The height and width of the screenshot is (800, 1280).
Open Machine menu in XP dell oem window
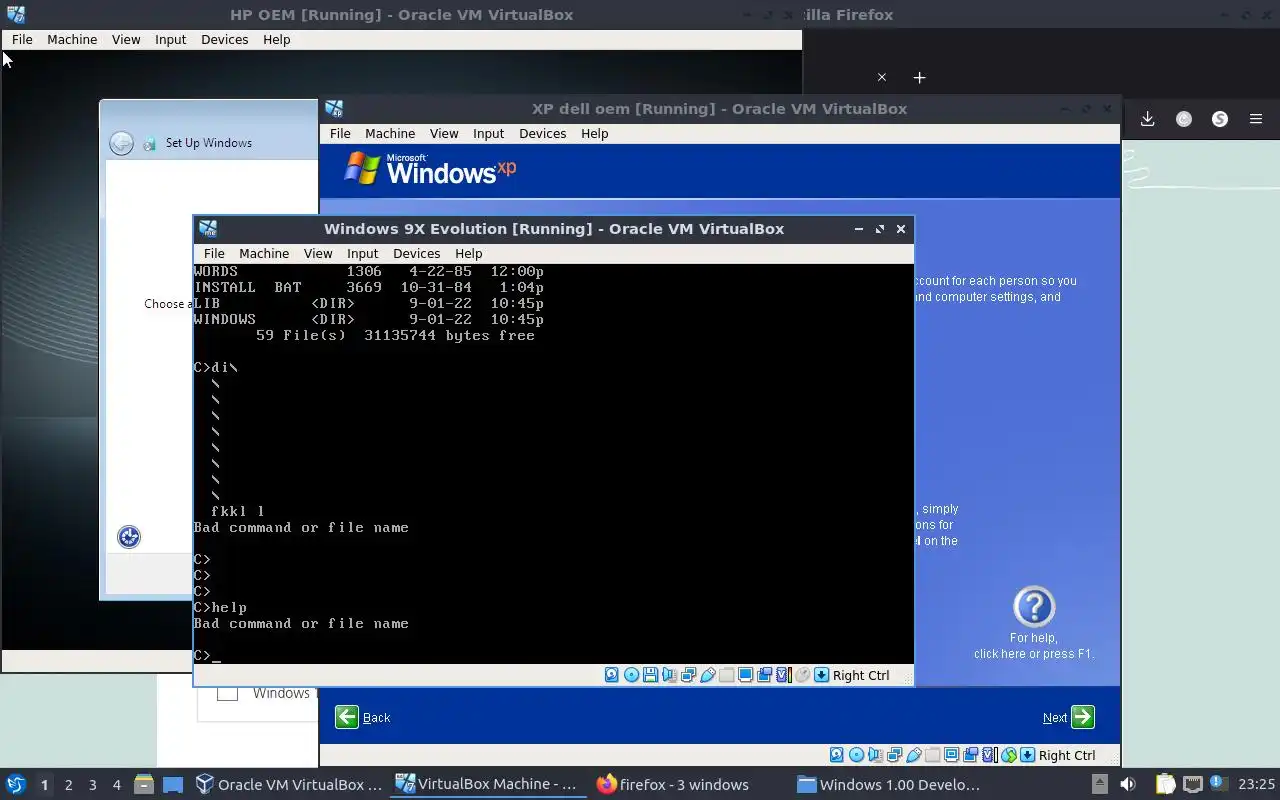coord(390,133)
